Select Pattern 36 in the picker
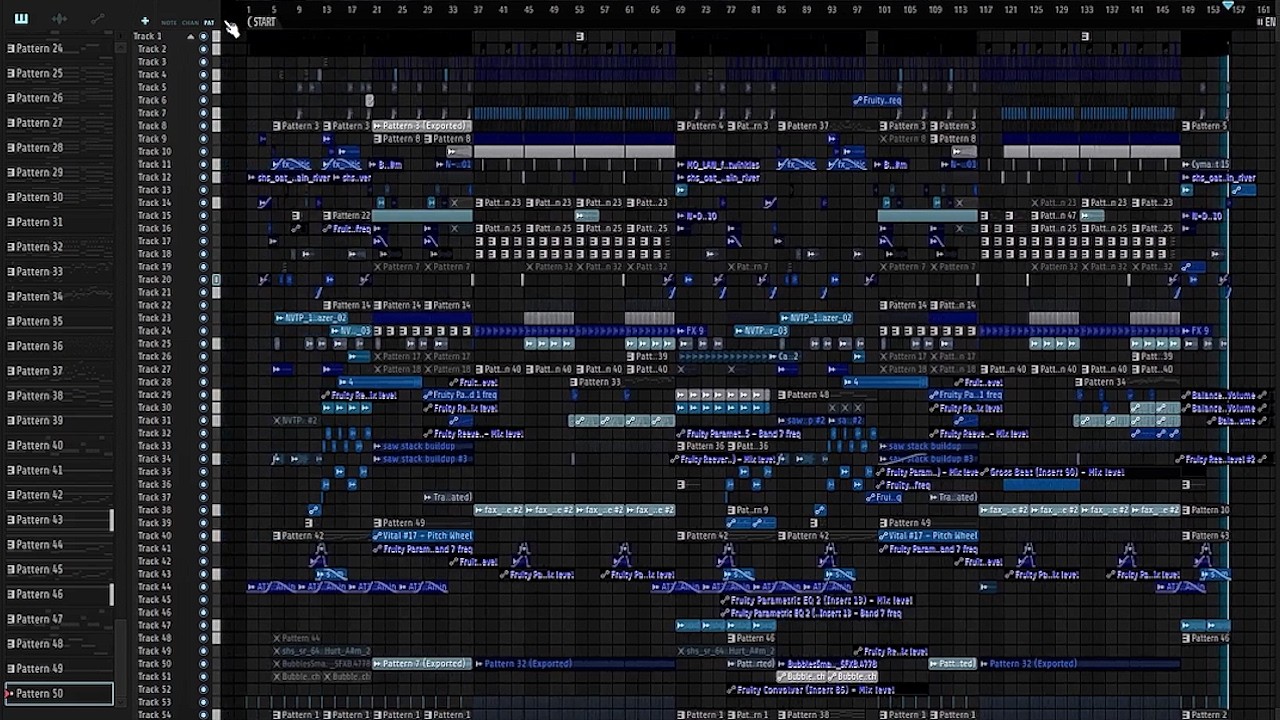 (x=58, y=346)
